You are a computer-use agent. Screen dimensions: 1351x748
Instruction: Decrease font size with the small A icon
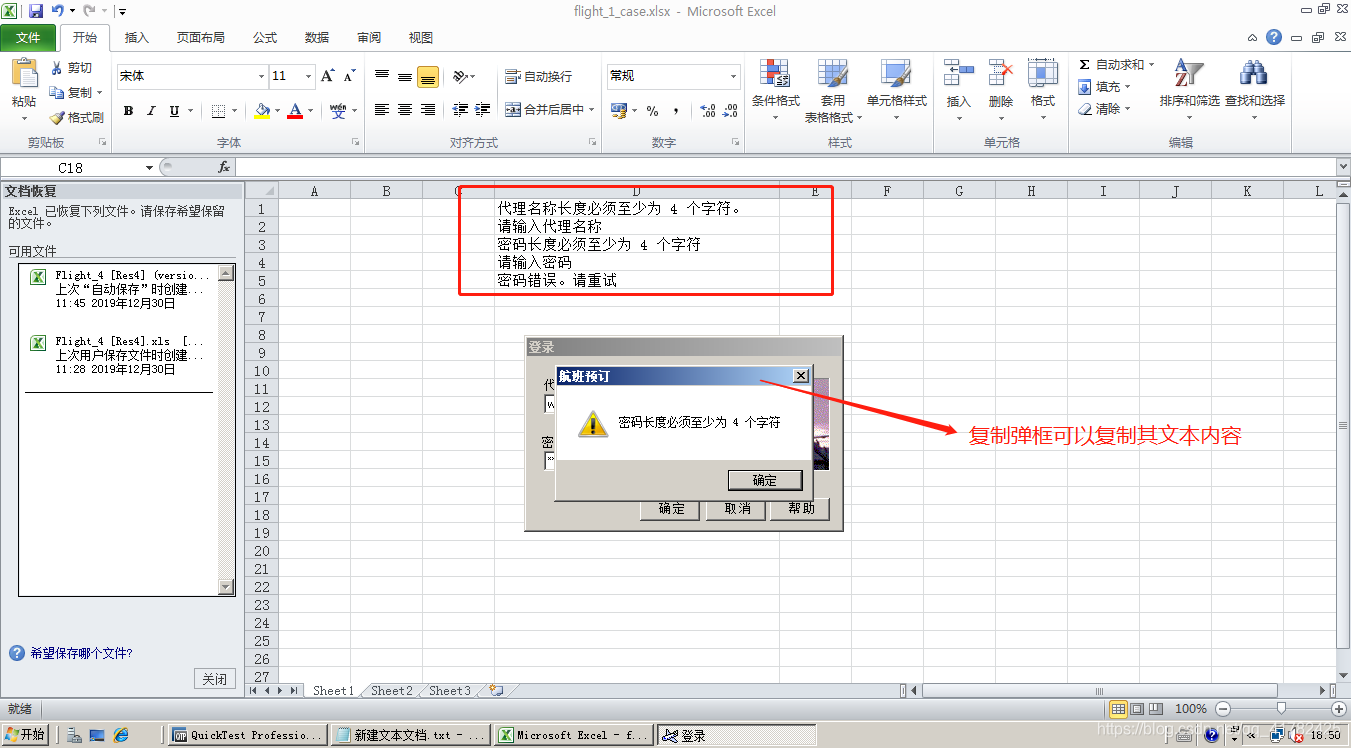pos(349,76)
